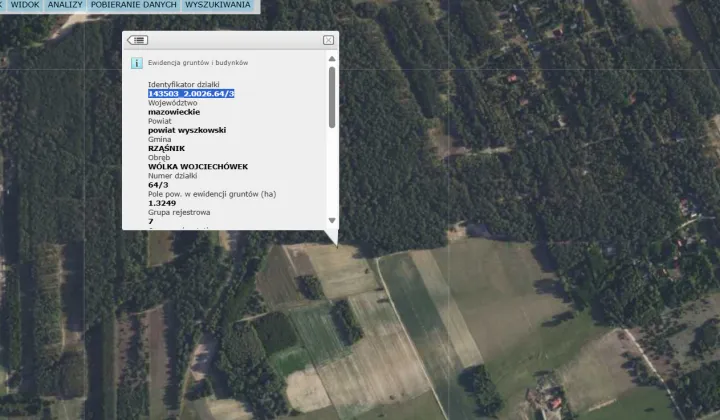This screenshot has height=420, width=720.
Task: Click the 'powiat wyszkowski' value
Action: pyautogui.click(x=187, y=130)
